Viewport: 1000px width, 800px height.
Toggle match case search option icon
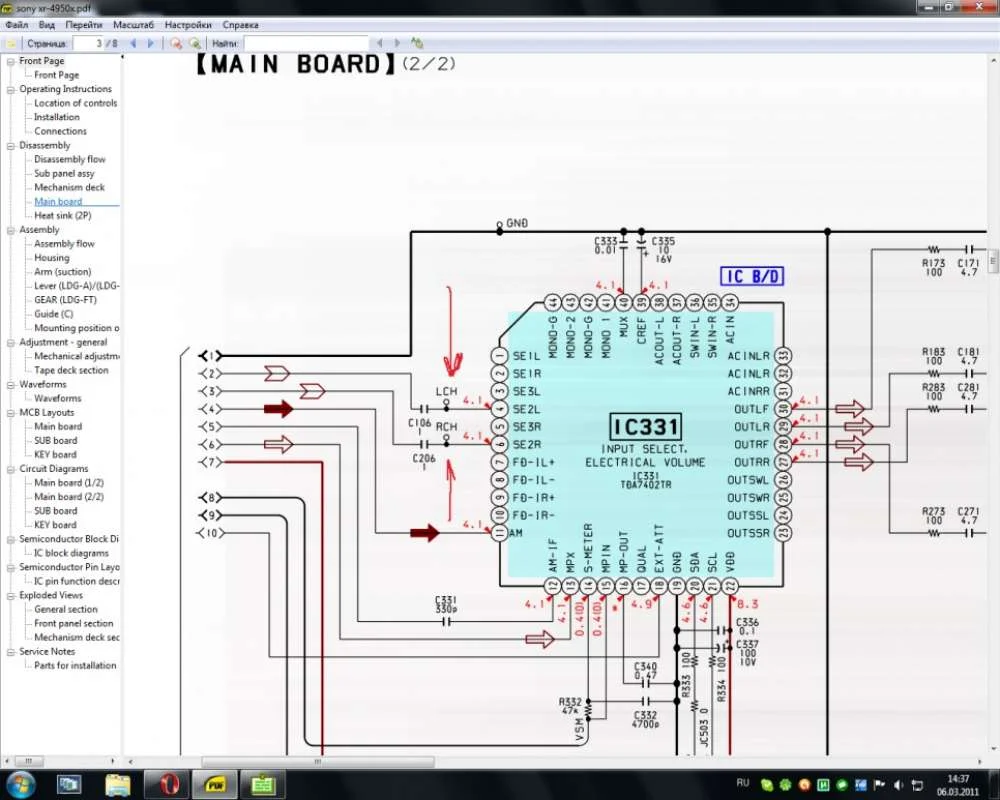(x=417, y=44)
